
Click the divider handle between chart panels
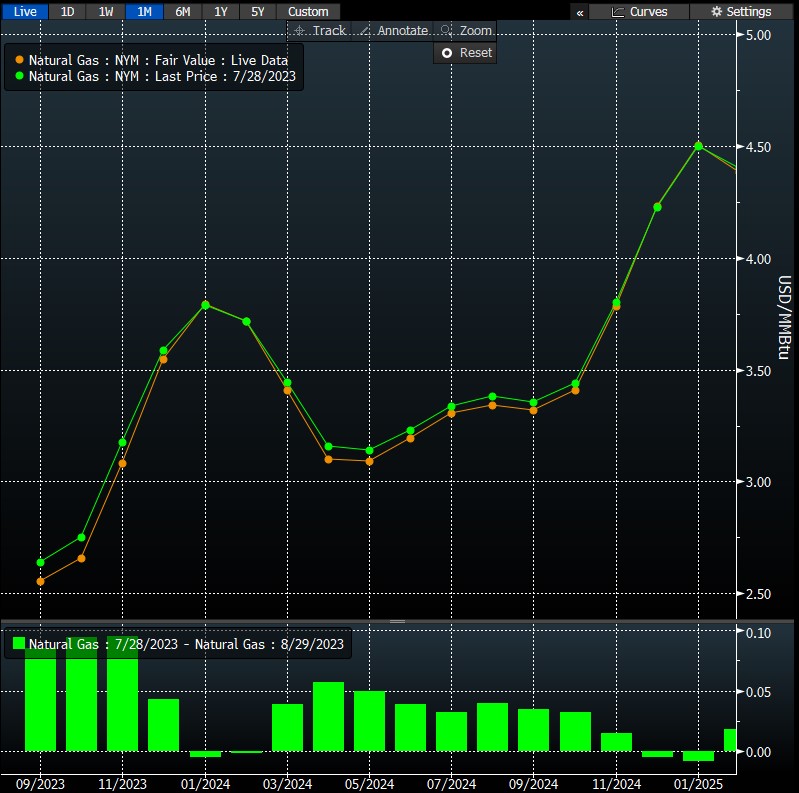click(x=397, y=621)
